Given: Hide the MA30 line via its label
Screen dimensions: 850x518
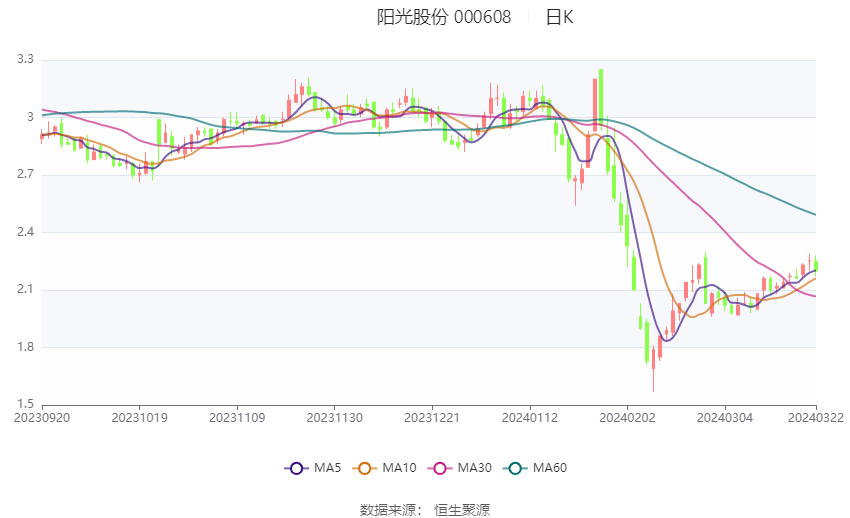Looking at the screenshot, I should tap(475, 468).
